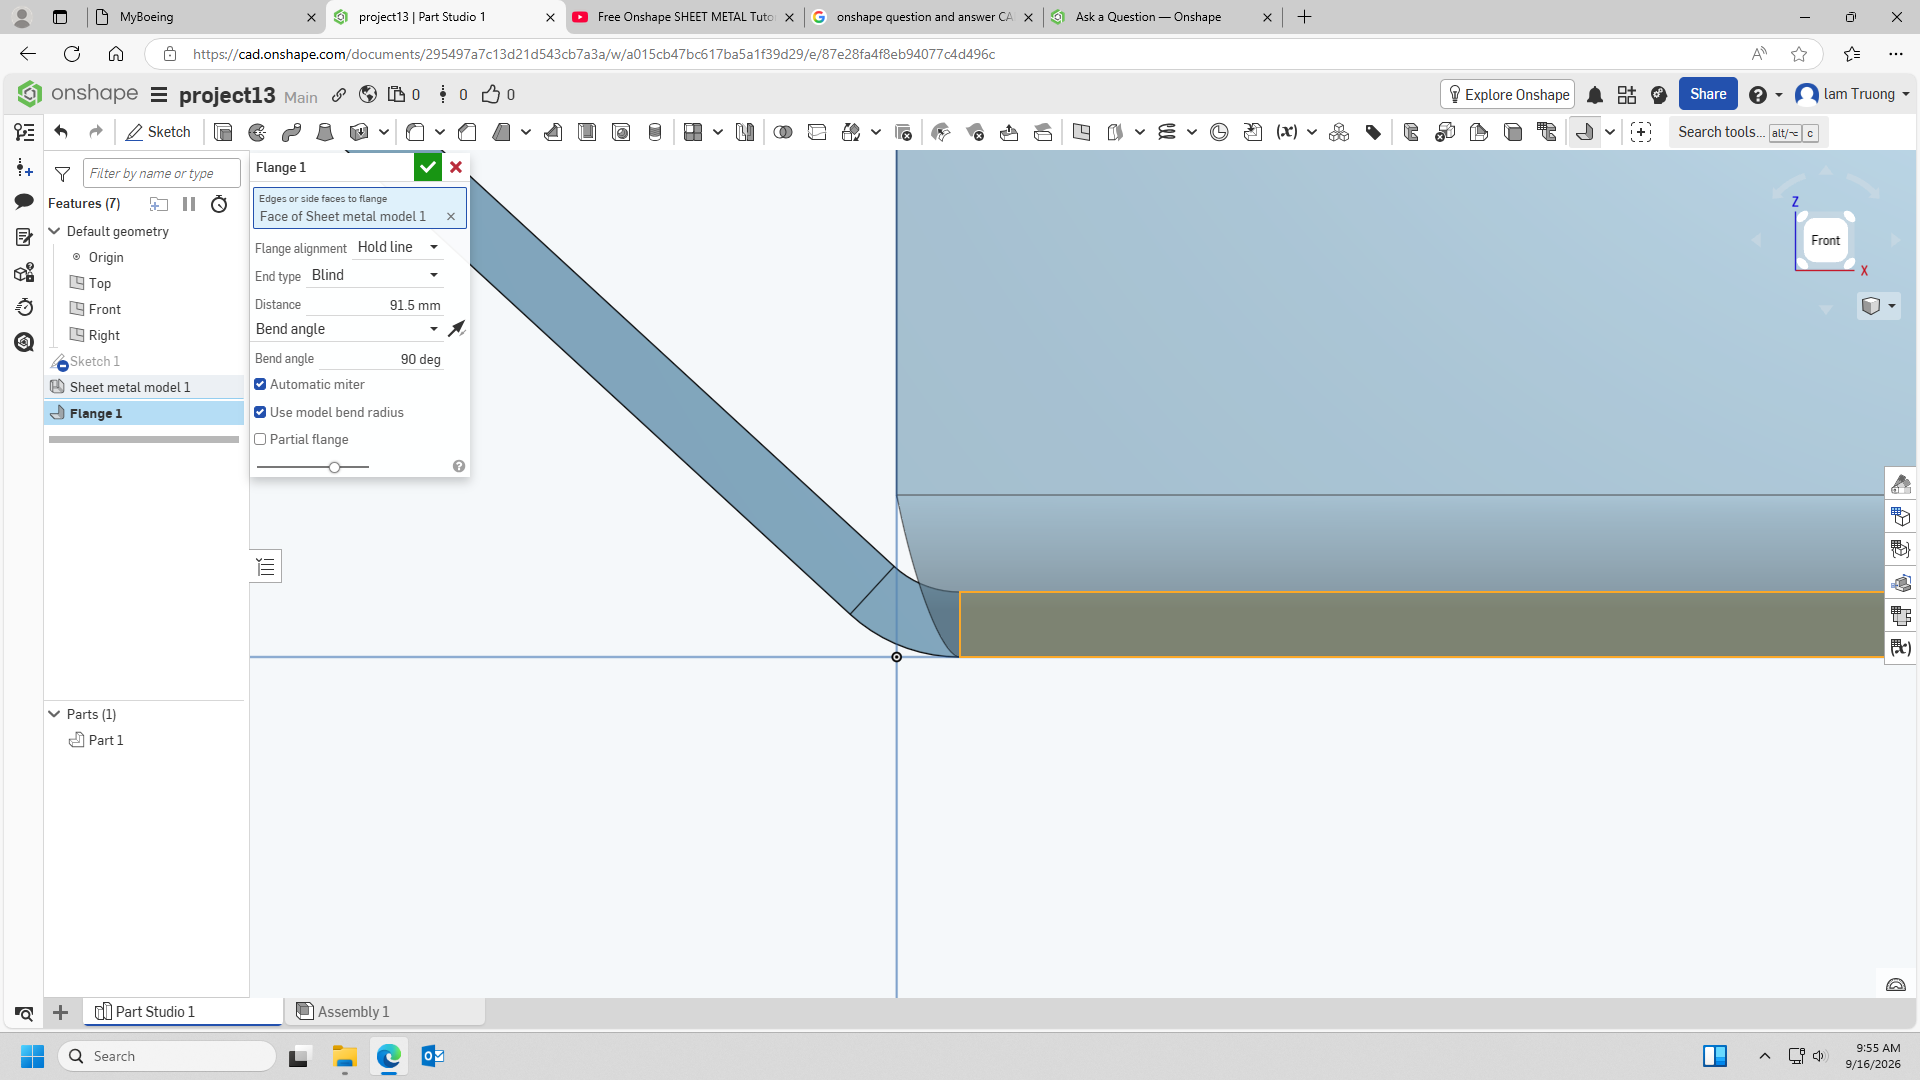Image resolution: width=1920 pixels, height=1080 pixels.
Task: Click the rollback bar pause icon
Action: (x=189, y=204)
